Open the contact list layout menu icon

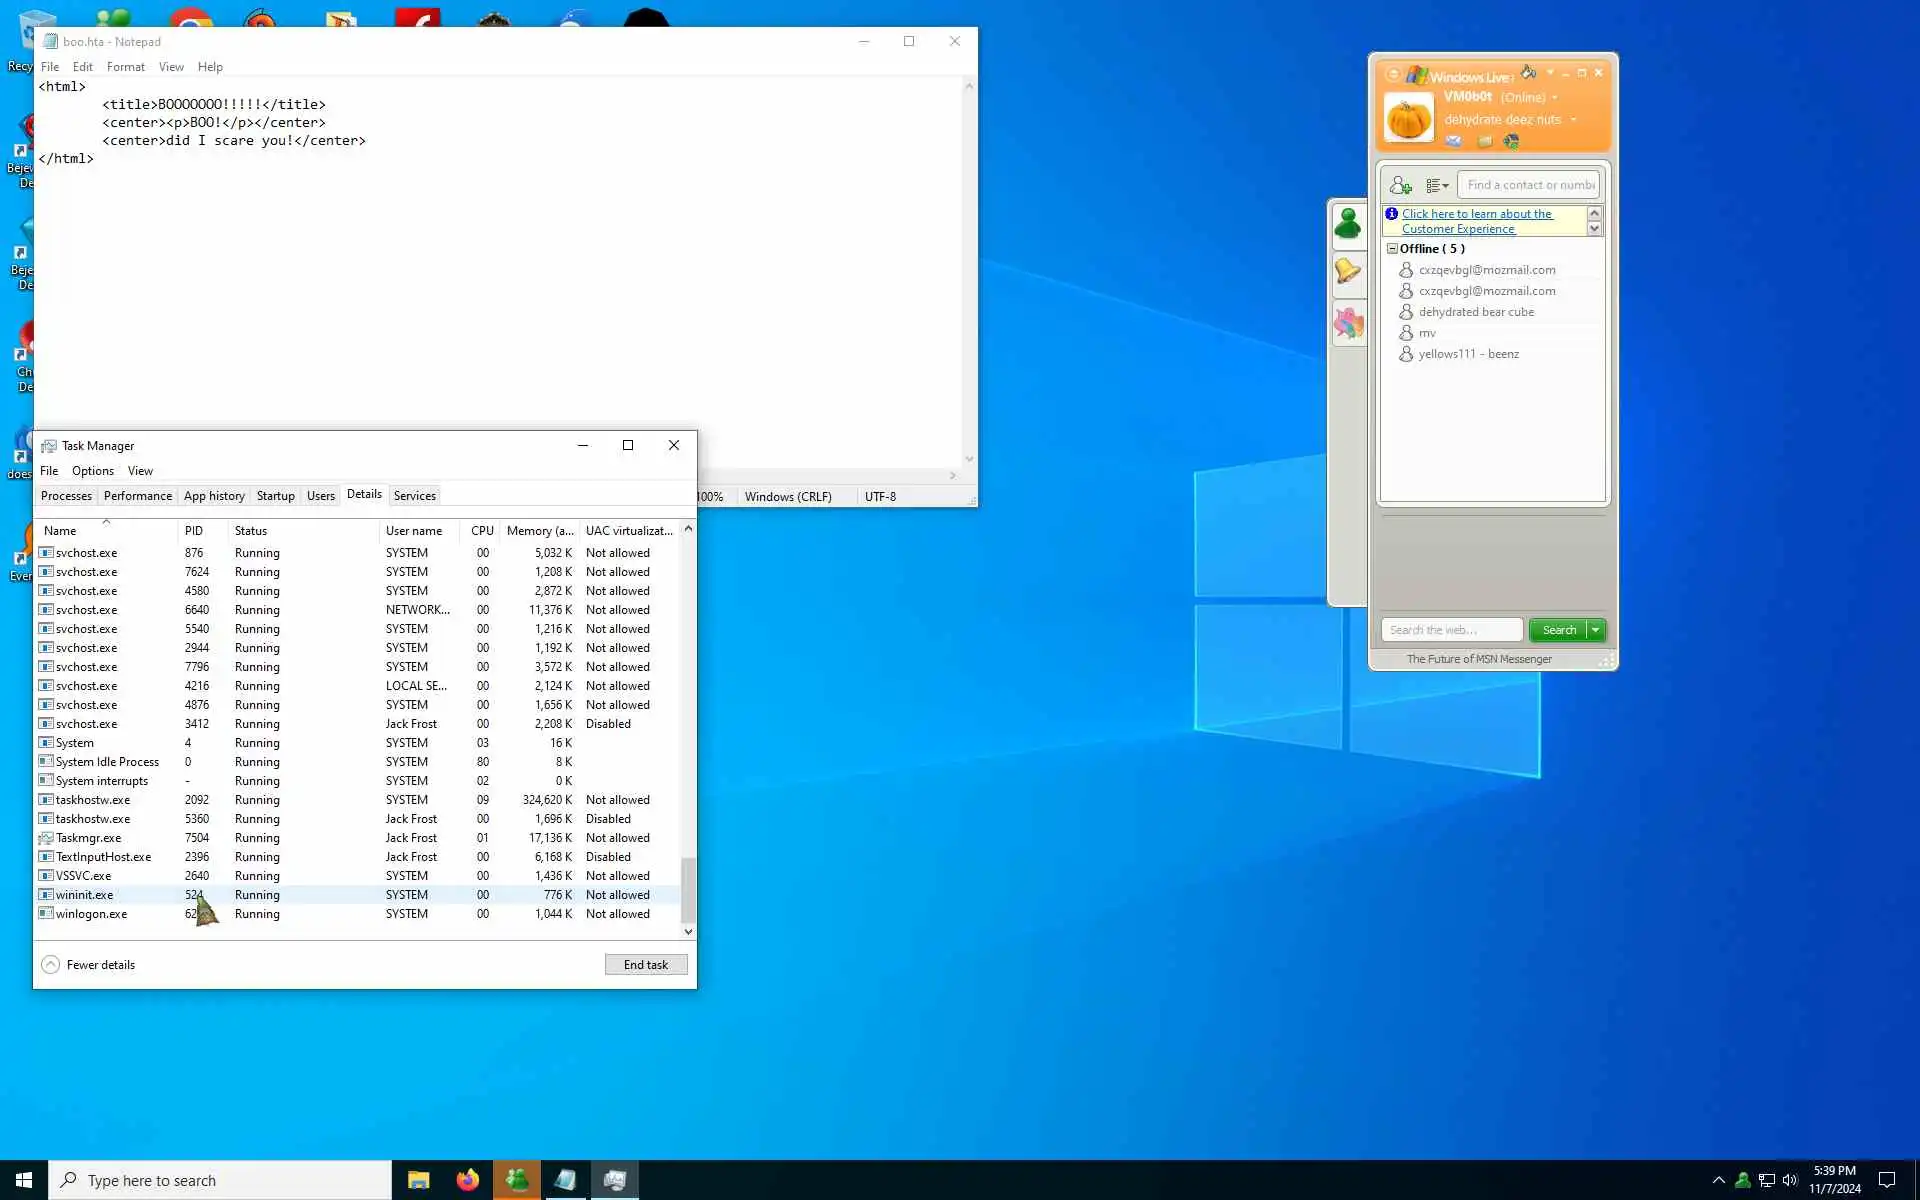(1437, 185)
